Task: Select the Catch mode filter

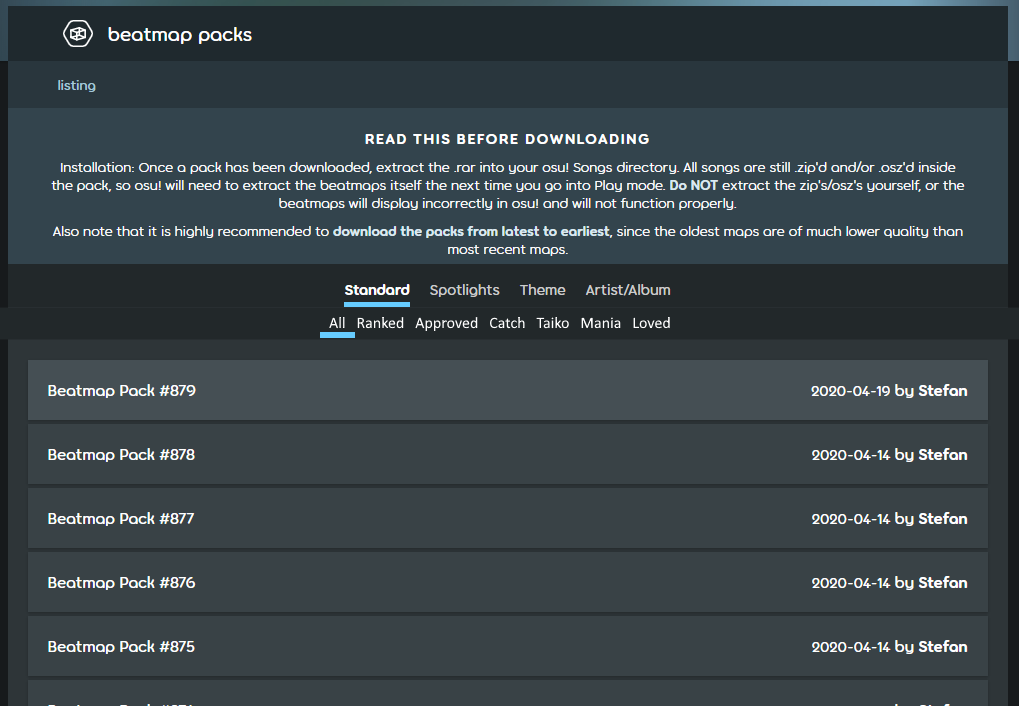Action: tap(507, 323)
